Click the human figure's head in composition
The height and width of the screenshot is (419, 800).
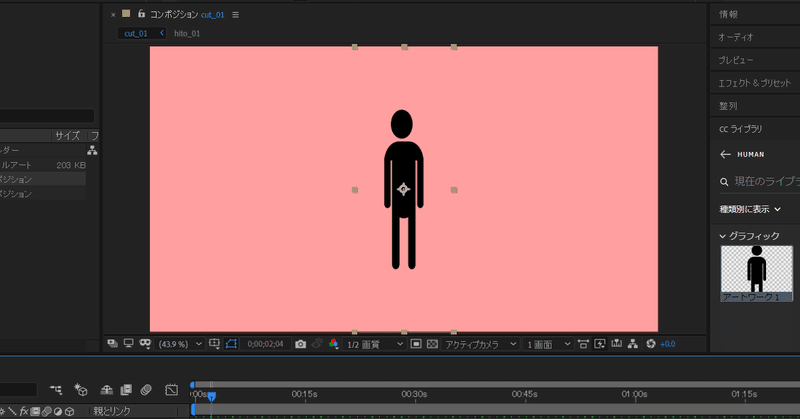pyautogui.click(x=402, y=124)
